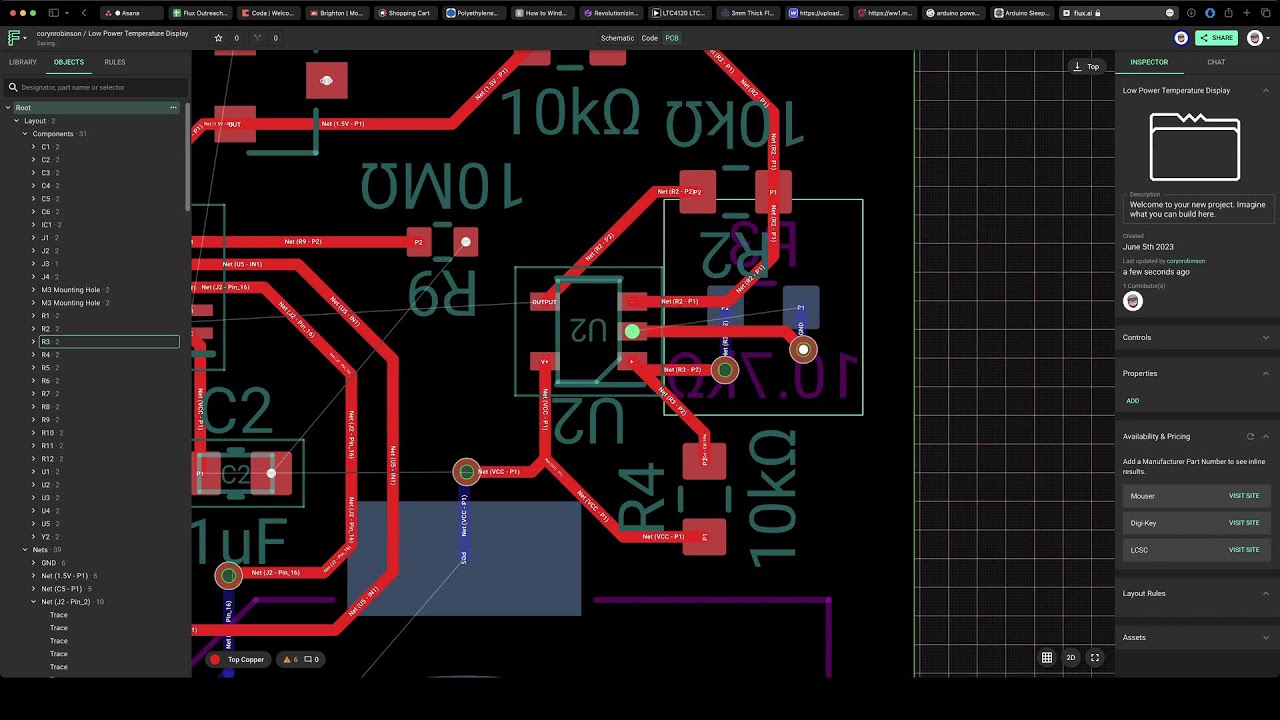Add a new property
The width and height of the screenshot is (1280, 720).
(1133, 401)
